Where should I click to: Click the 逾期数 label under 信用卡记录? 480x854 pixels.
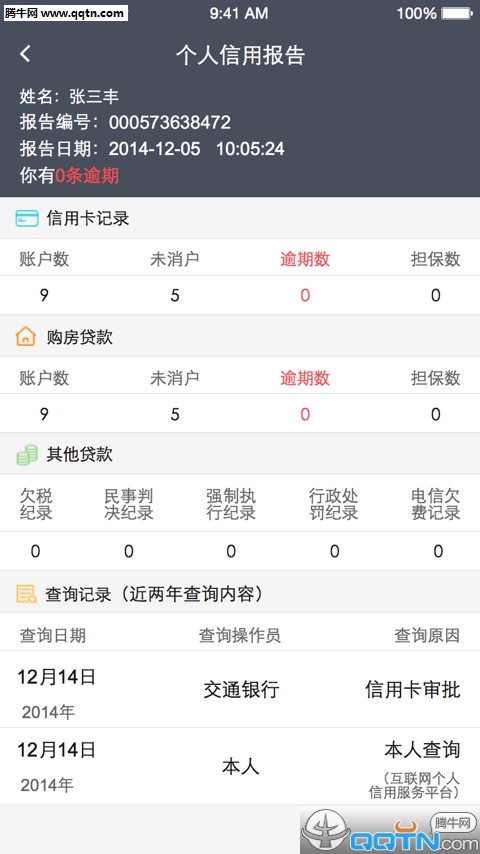305,259
